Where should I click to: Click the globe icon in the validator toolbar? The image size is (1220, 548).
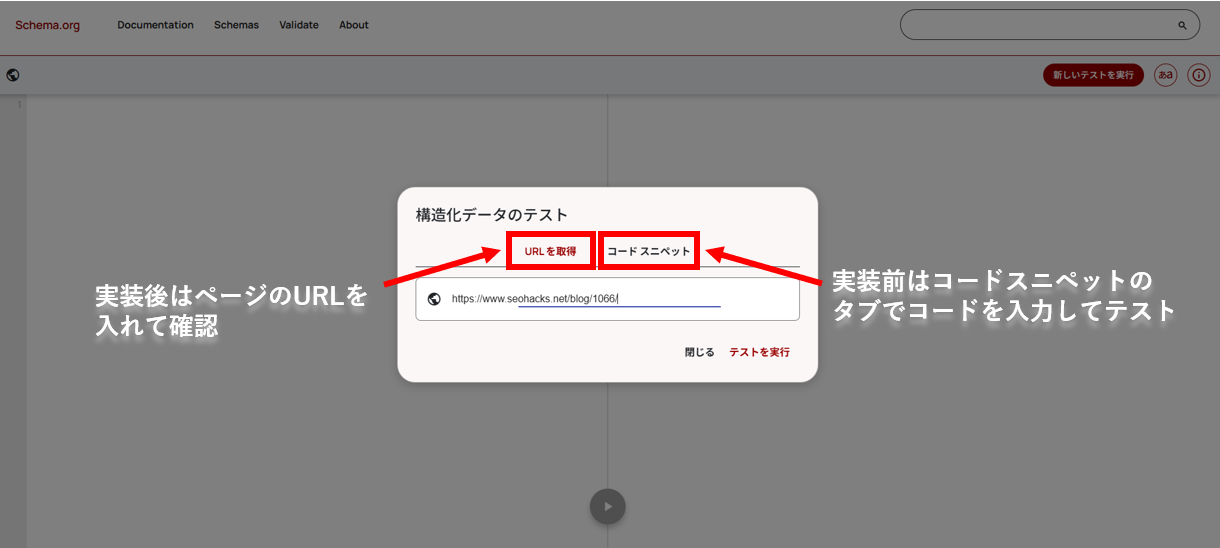pos(13,75)
